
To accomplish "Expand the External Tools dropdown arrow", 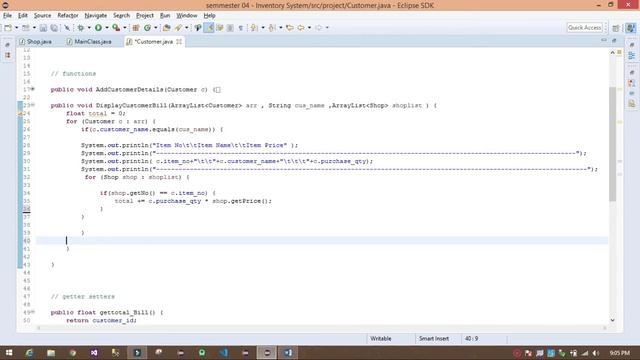I will [125, 28].
